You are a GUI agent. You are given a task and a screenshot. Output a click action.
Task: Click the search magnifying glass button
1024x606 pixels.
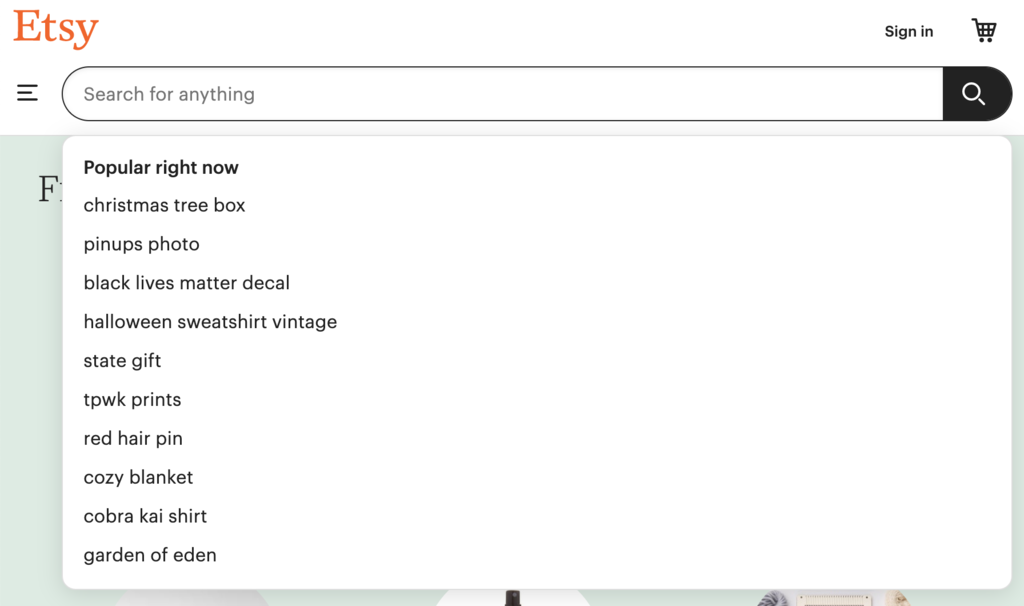coord(976,93)
